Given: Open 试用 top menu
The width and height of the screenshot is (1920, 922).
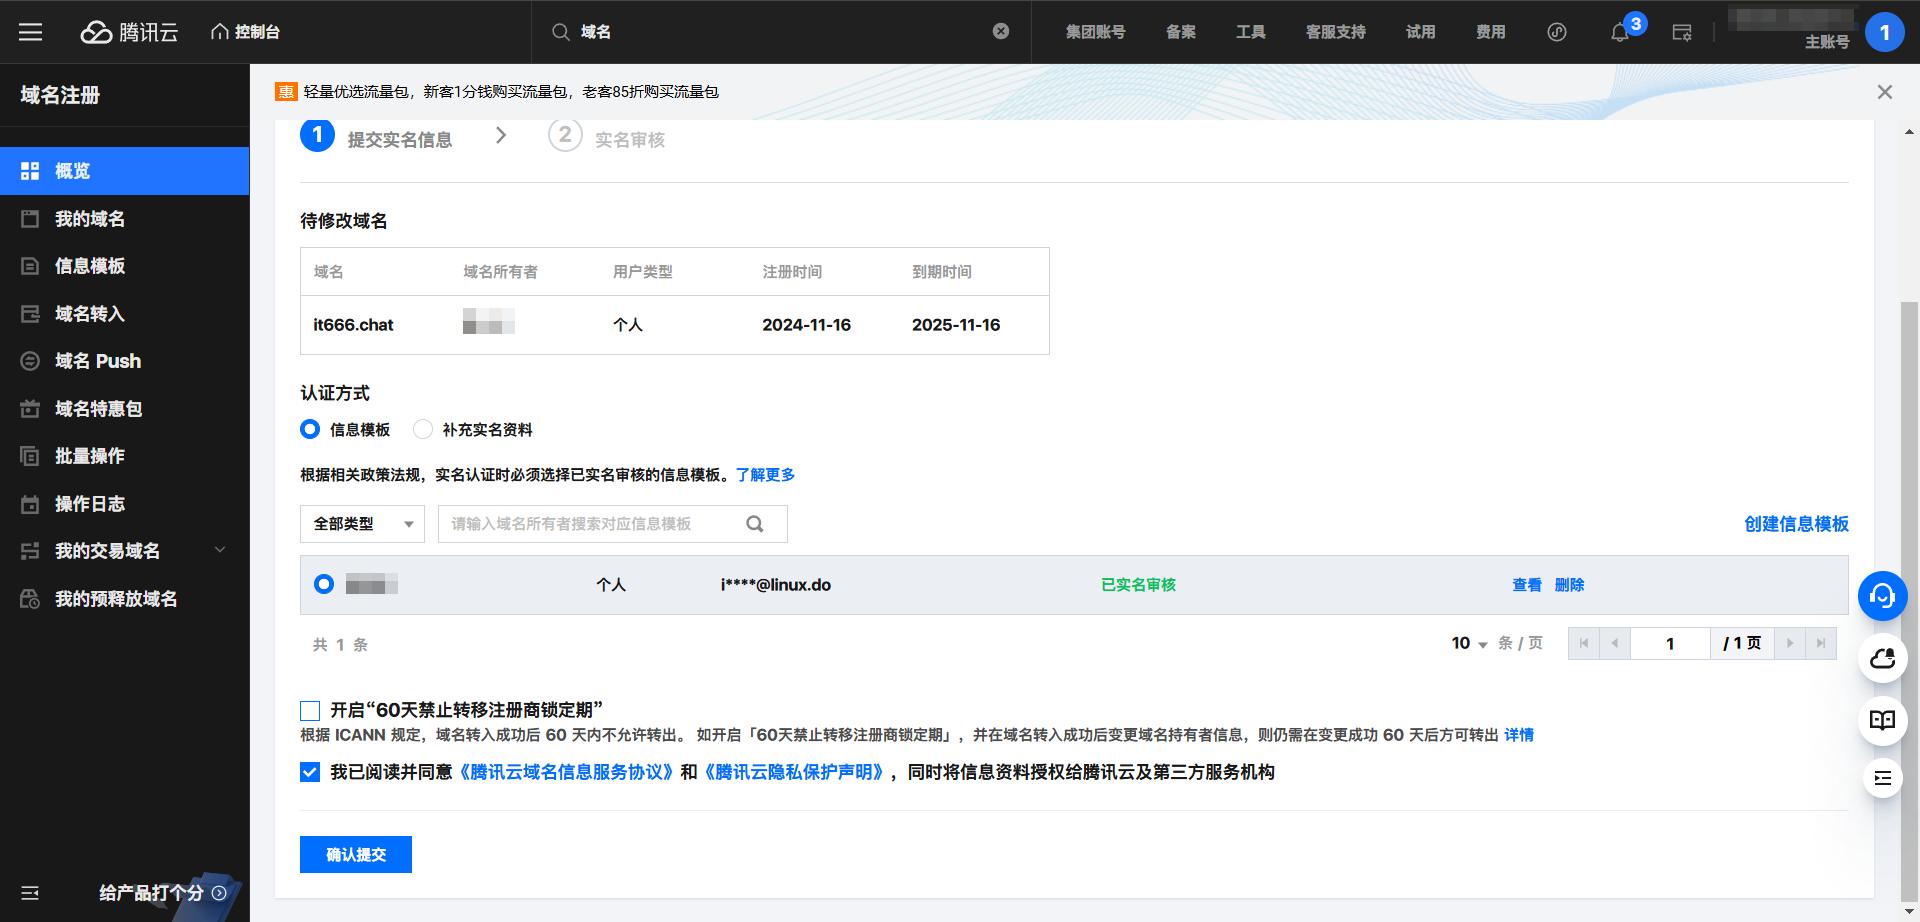Looking at the screenshot, I should click(1421, 32).
